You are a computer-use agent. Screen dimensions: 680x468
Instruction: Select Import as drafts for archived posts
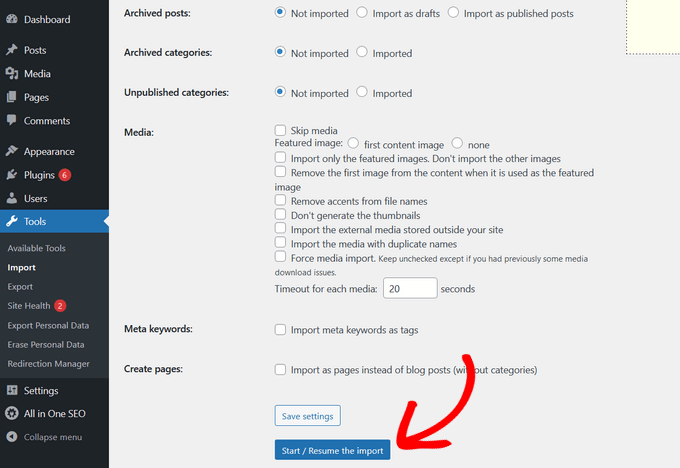(362, 14)
